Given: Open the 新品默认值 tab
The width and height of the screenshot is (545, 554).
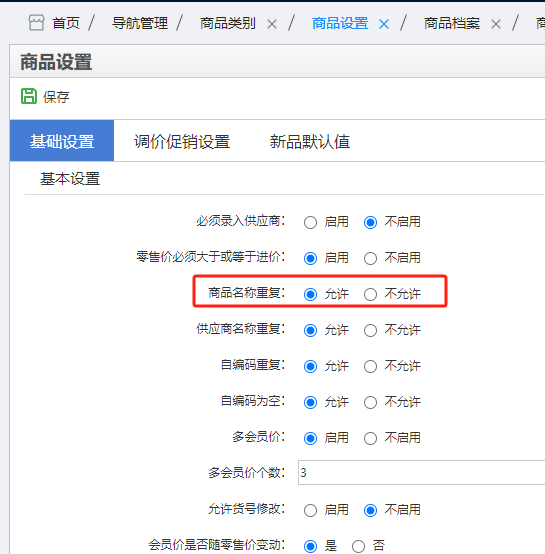Looking at the screenshot, I should coord(310,141).
